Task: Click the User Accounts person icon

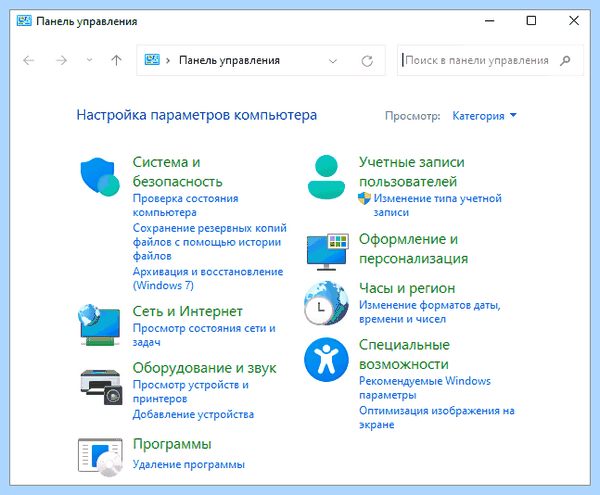Action: 326,177
